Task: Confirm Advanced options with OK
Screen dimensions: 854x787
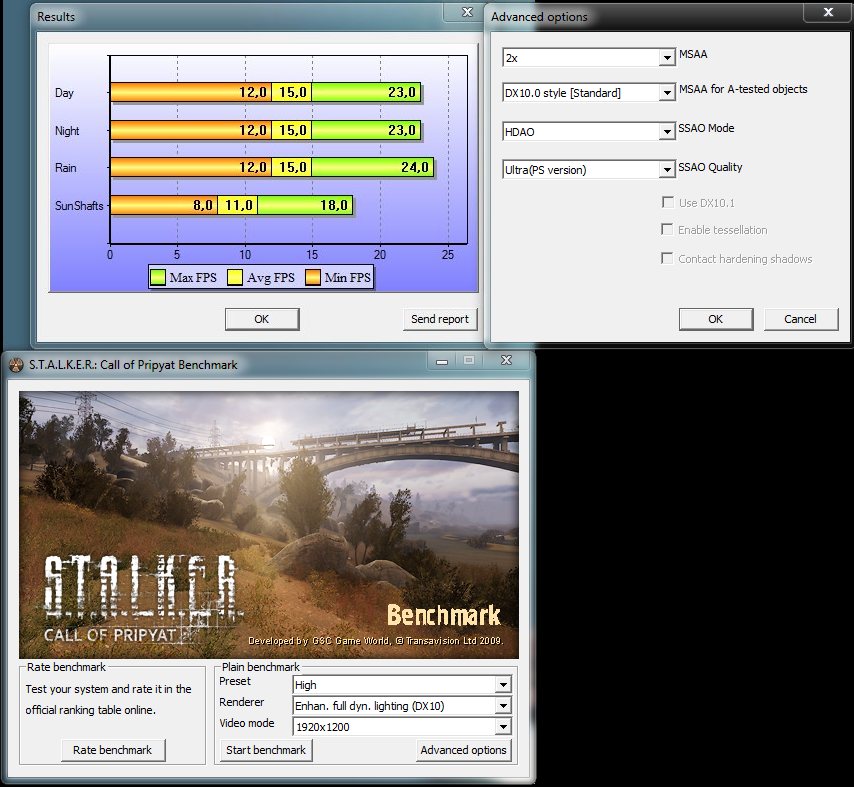Action: coord(716,319)
